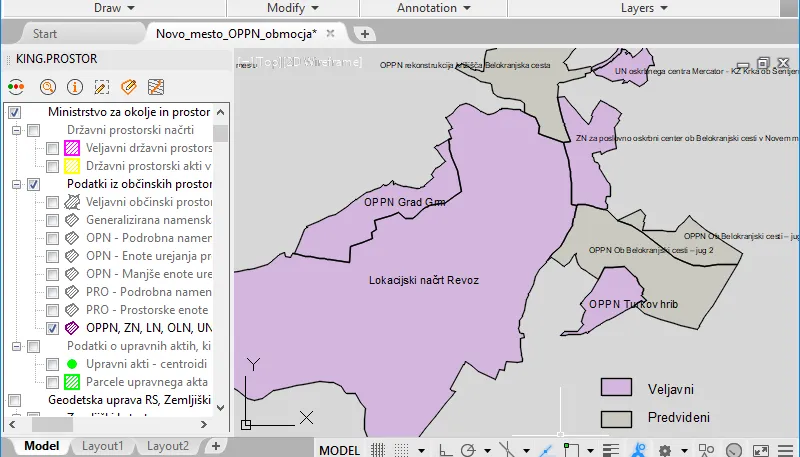The image size is (800, 457).
Task: Enable Parcele upravnega akta checkbox
Action: tap(53, 382)
